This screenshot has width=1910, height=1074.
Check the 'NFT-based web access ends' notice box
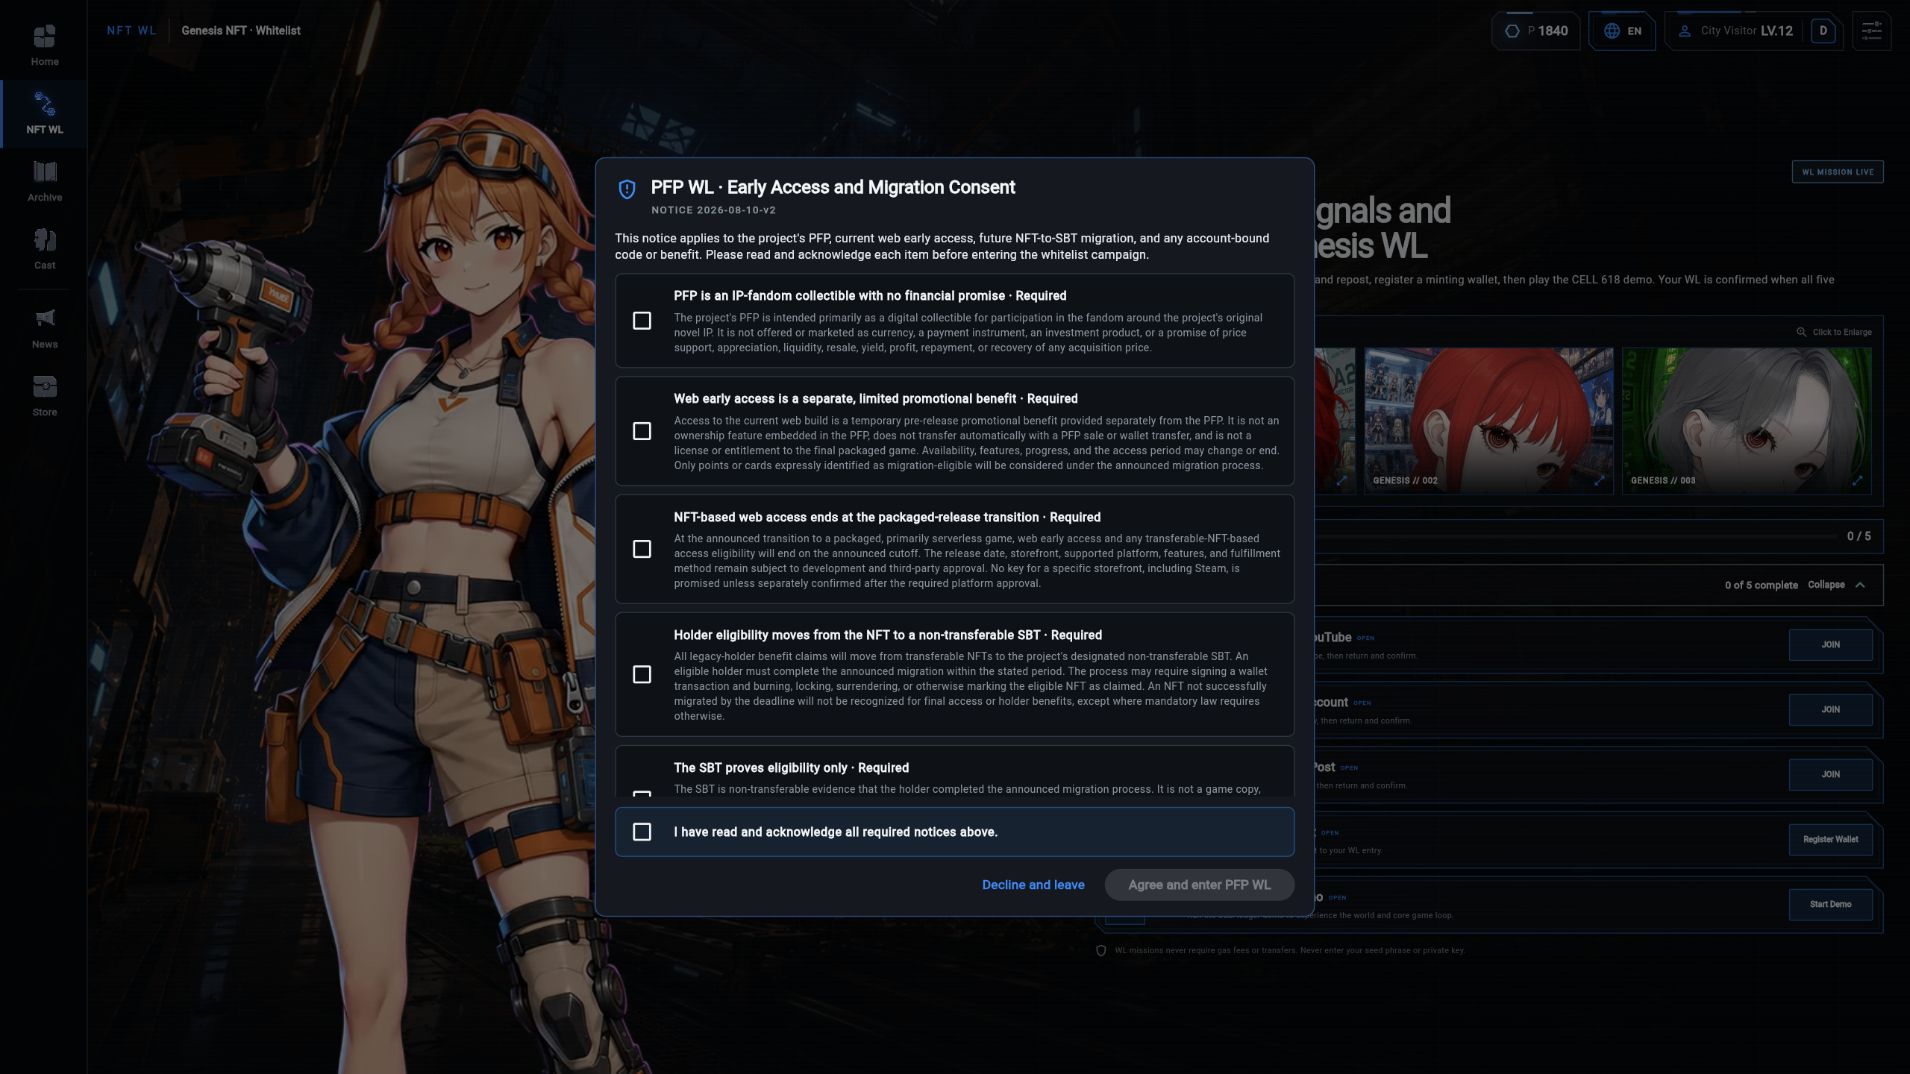tap(642, 549)
